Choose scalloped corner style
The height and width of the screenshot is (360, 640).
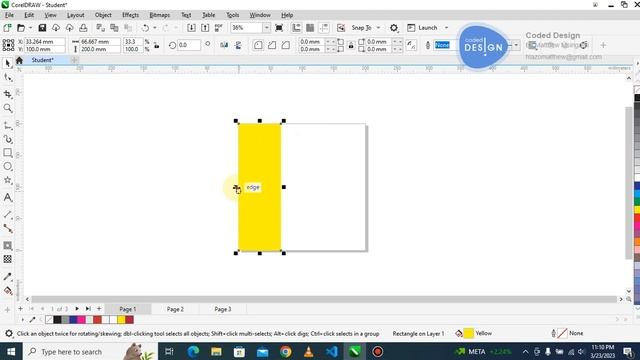pyautogui.click(x=272, y=45)
